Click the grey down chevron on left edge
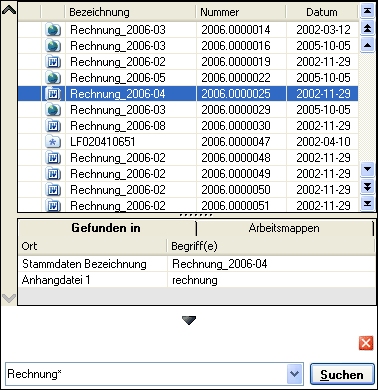The height and width of the screenshot is (390, 378). tap(9, 297)
